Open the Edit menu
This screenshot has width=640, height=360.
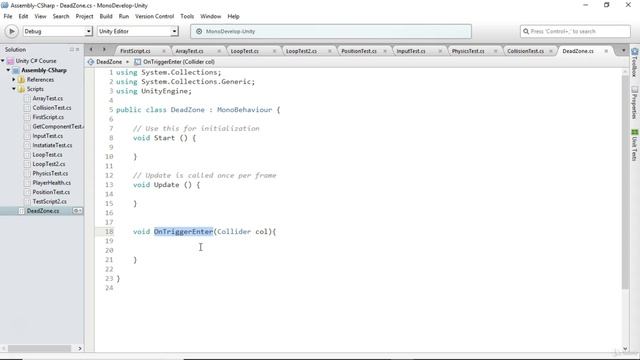[x=23, y=16]
